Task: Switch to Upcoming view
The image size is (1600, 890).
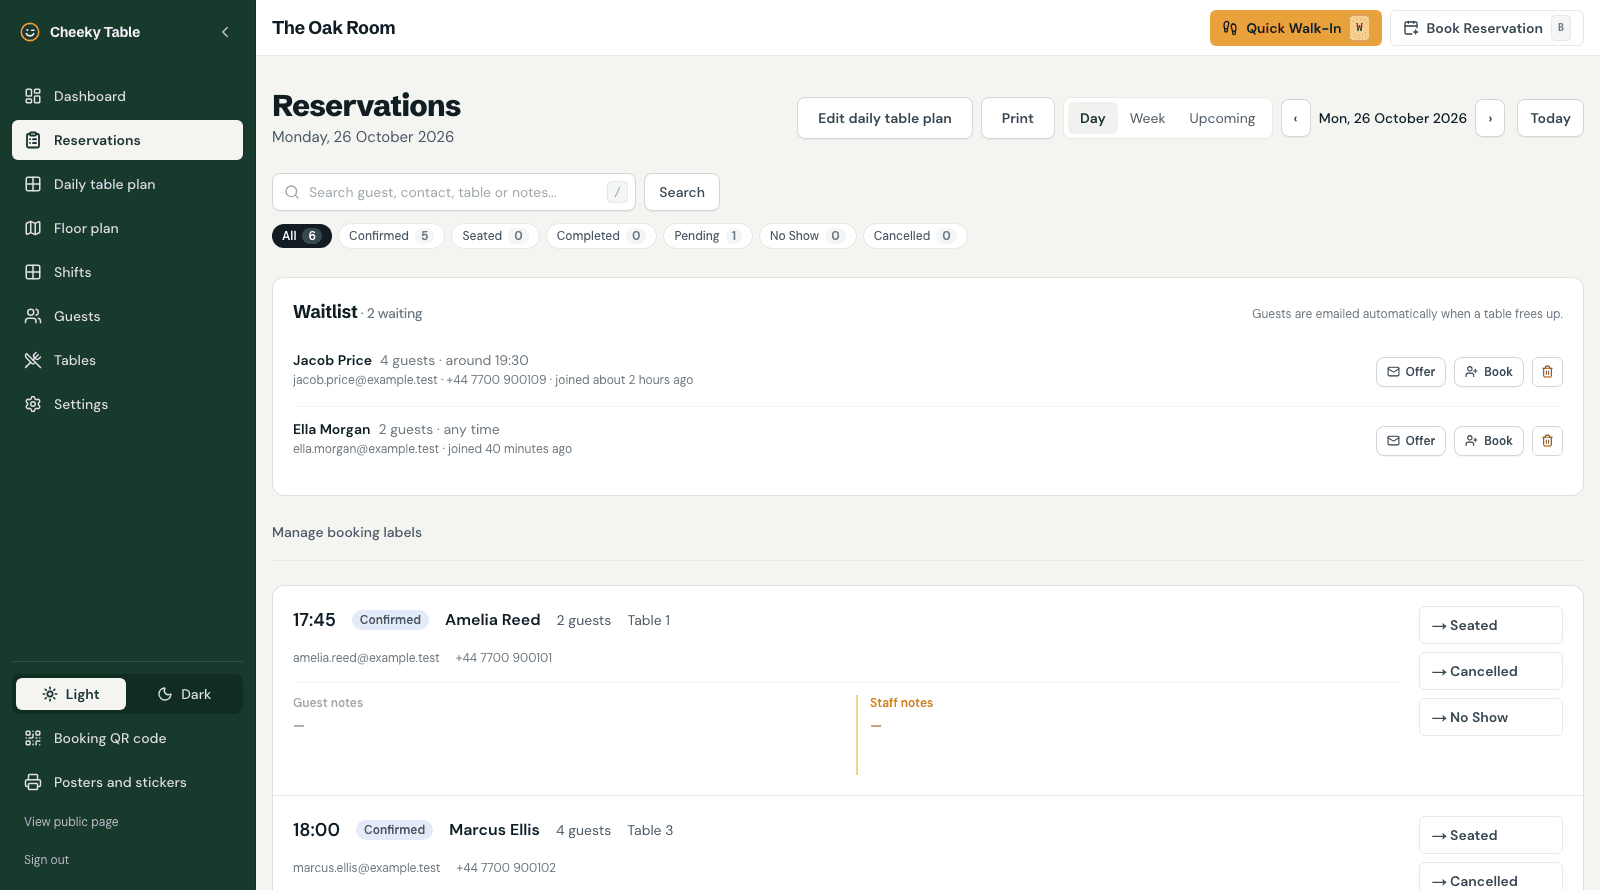Action: (x=1222, y=118)
